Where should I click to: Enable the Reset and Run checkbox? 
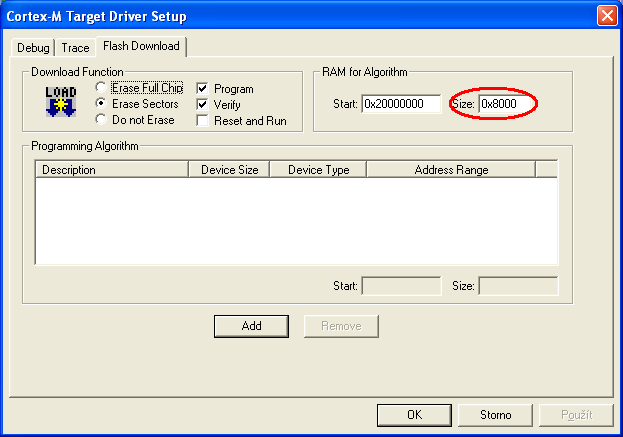(x=202, y=120)
